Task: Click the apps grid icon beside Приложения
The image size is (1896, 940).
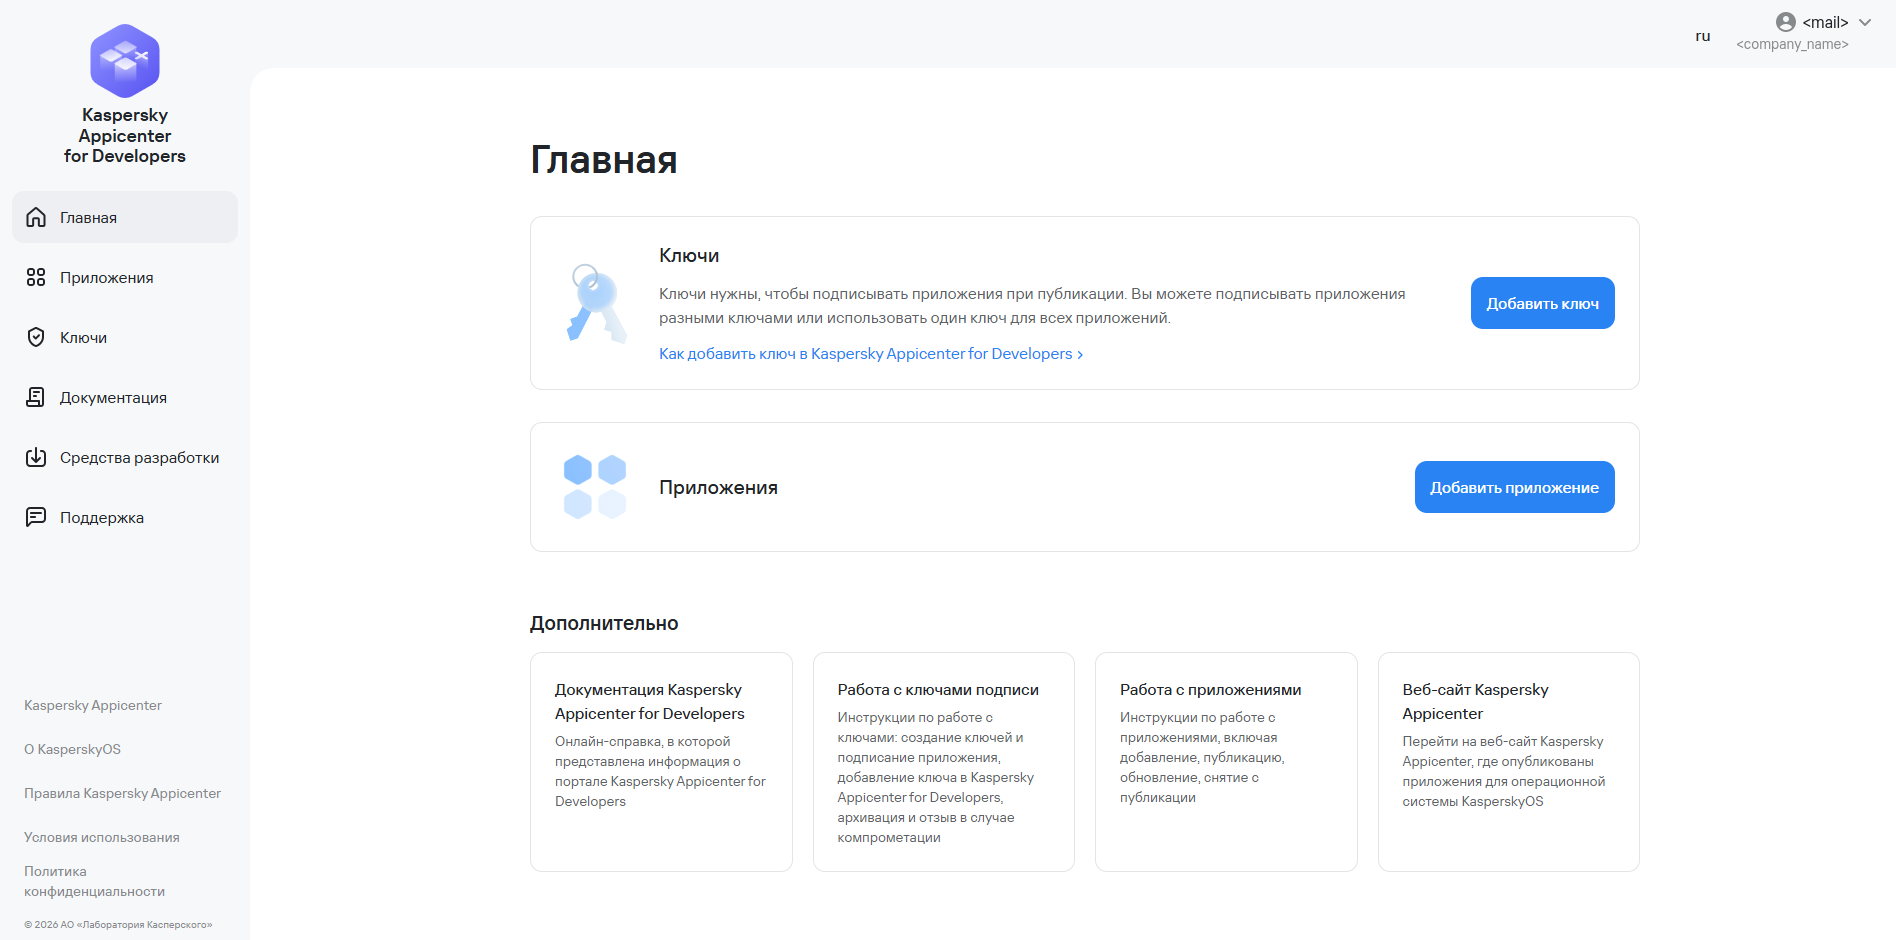Action: point(36,277)
